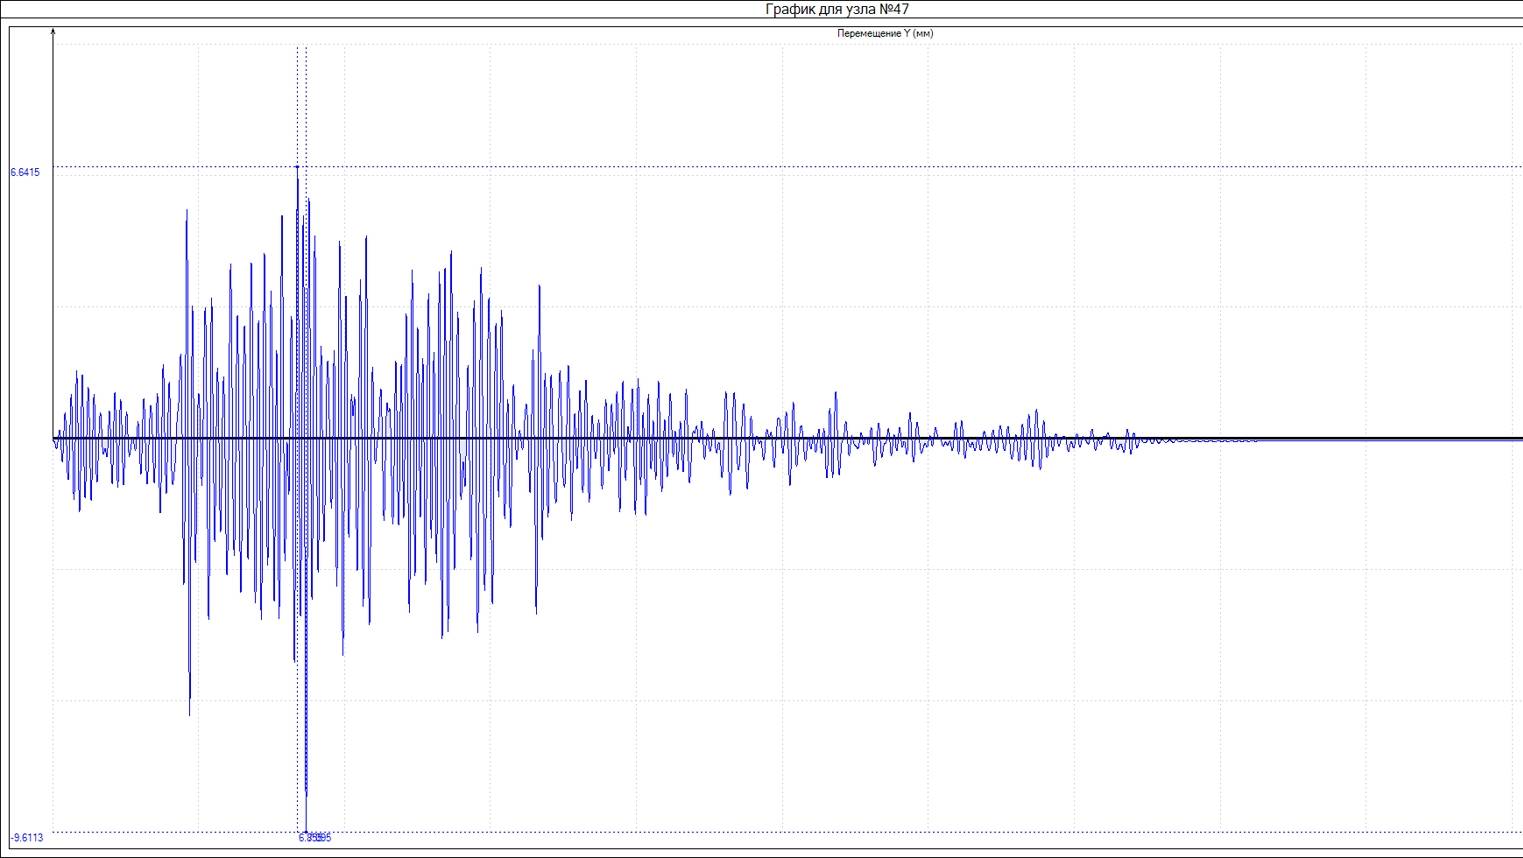Image resolution: width=1523 pixels, height=858 pixels.
Task: Click the flat zero line where oscillation ends
Action: [x=1350, y=439]
